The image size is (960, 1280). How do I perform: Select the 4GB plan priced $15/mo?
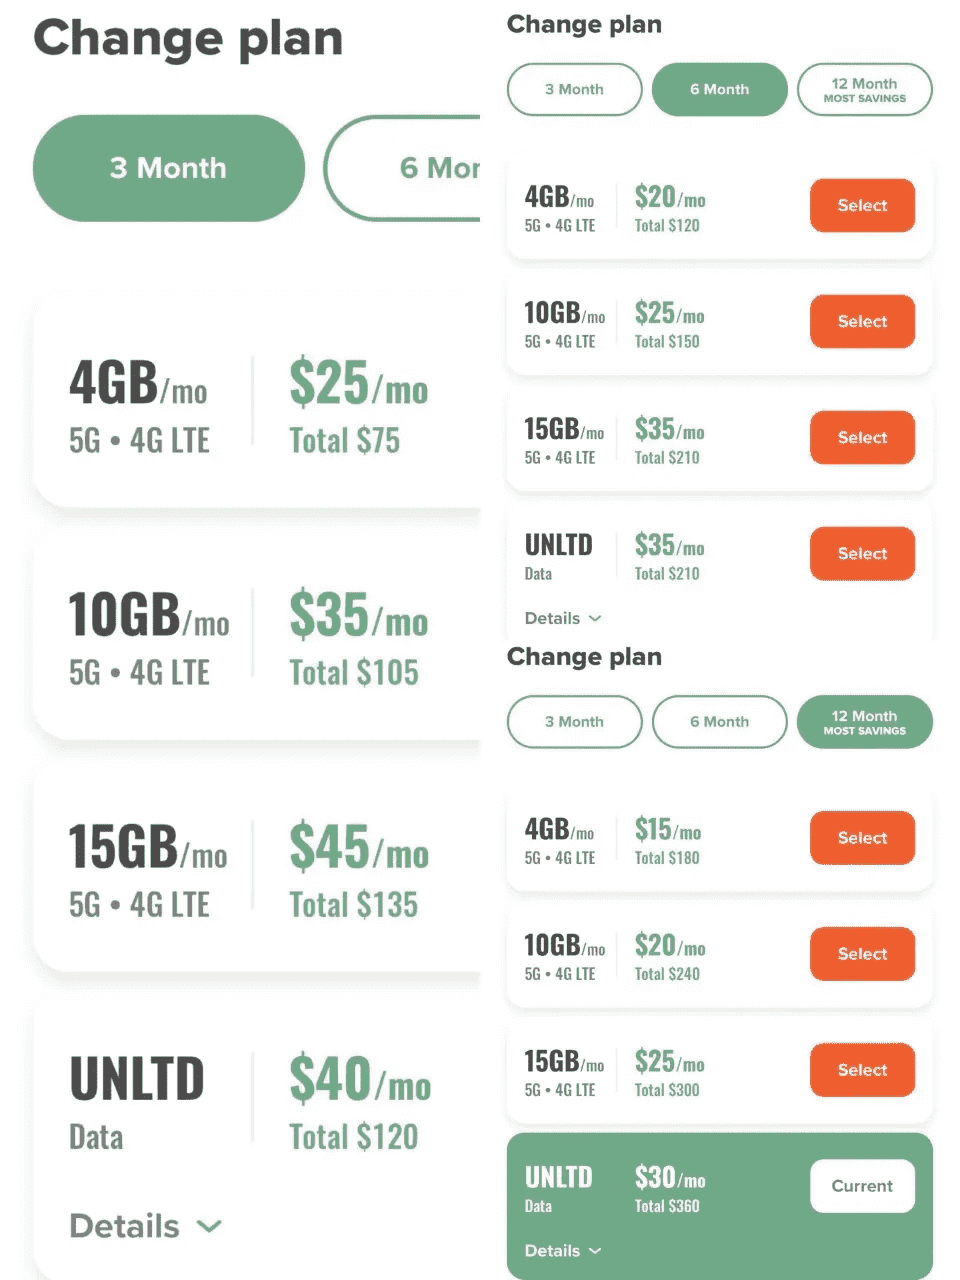point(862,837)
